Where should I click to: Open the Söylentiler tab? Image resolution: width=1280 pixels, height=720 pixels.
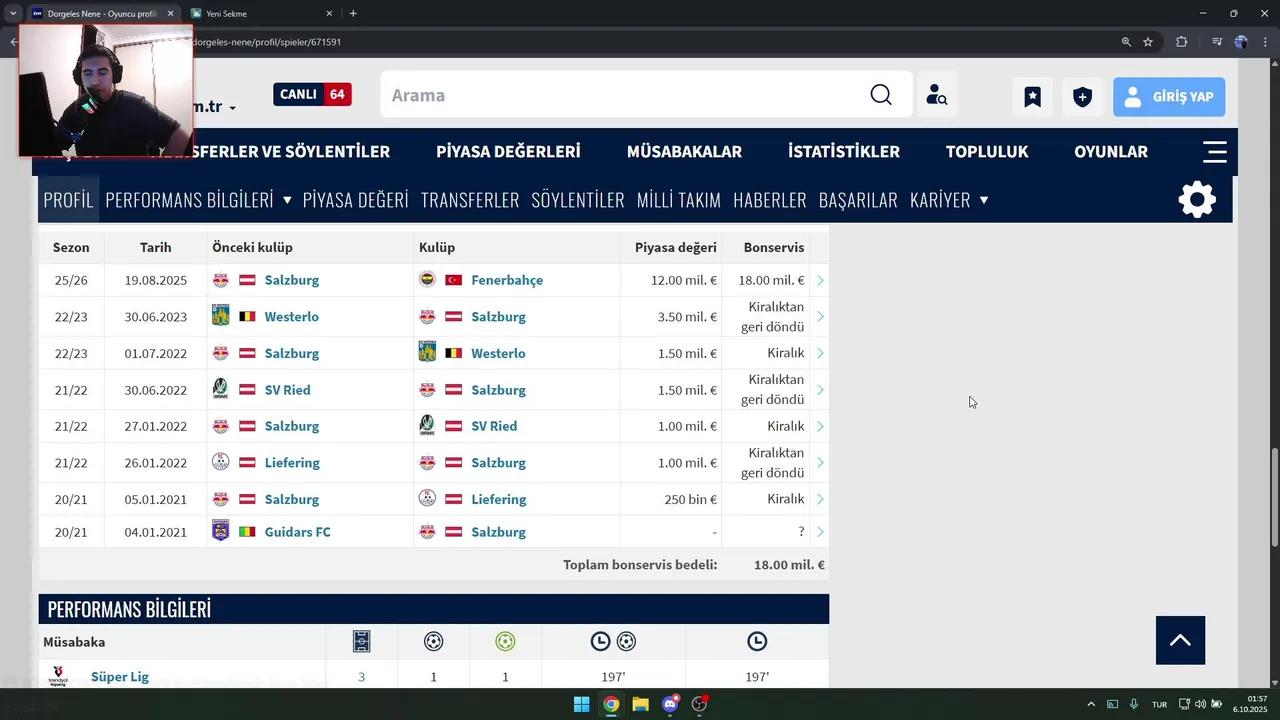pyautogui.click(x=578, y=200)
